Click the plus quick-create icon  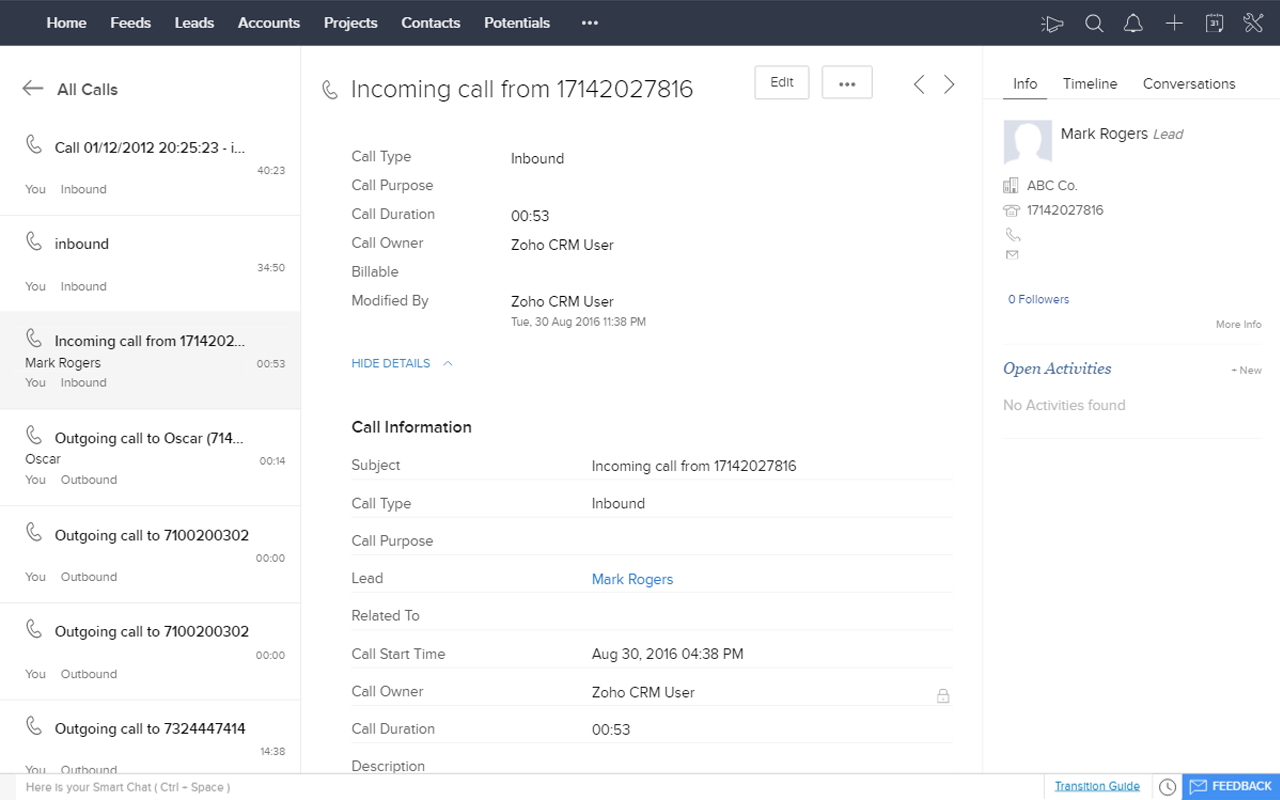1174,22
